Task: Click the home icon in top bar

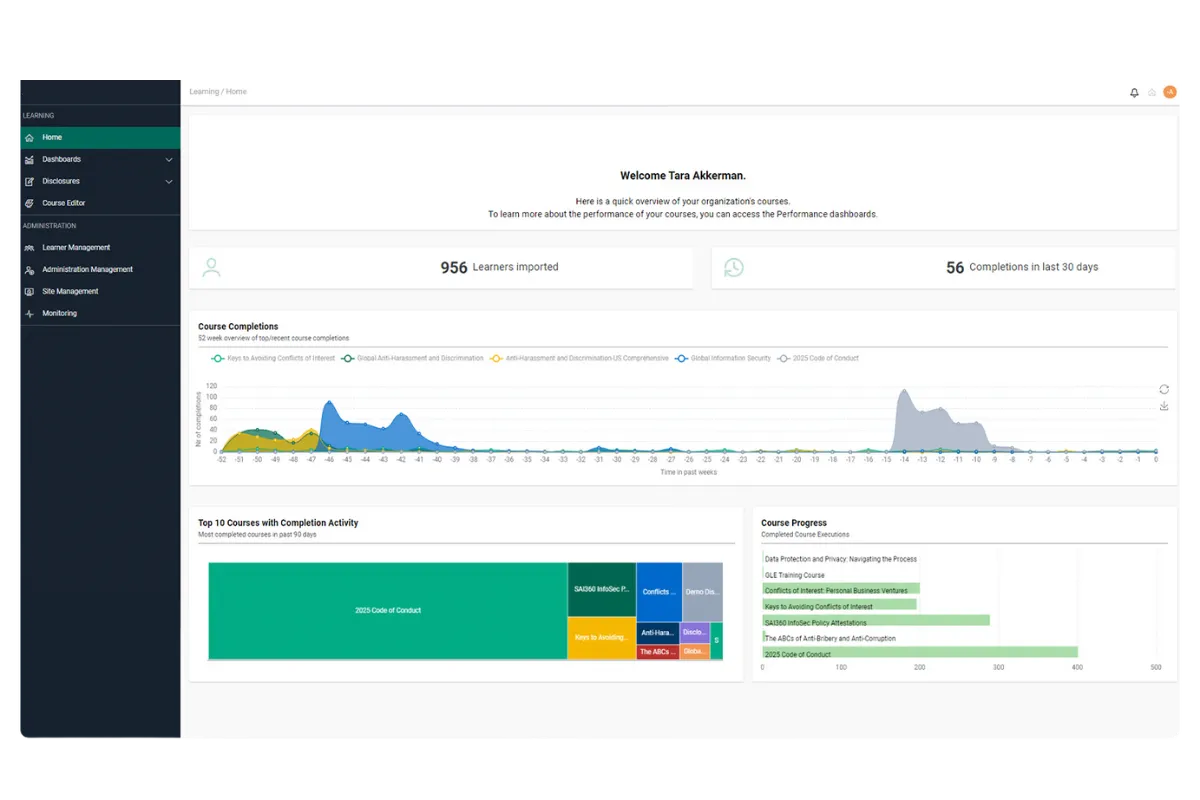Action: pyautogui.click(x=1152, y=93)
